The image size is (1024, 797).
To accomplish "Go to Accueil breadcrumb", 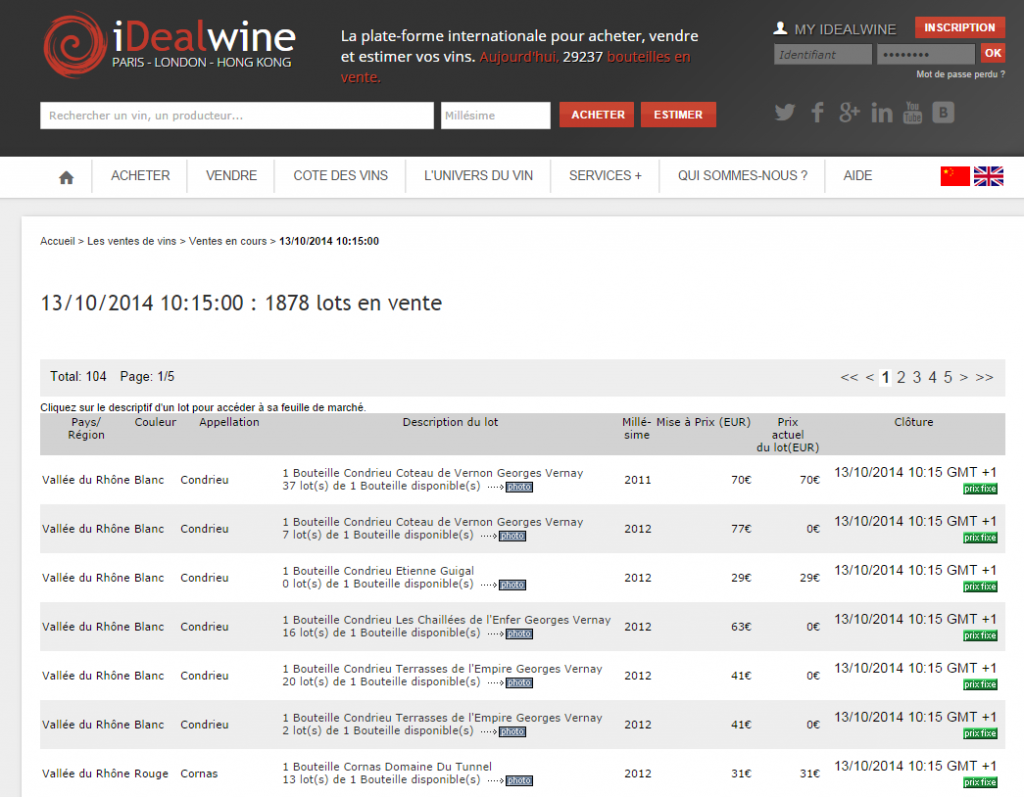I will (57, 241).
